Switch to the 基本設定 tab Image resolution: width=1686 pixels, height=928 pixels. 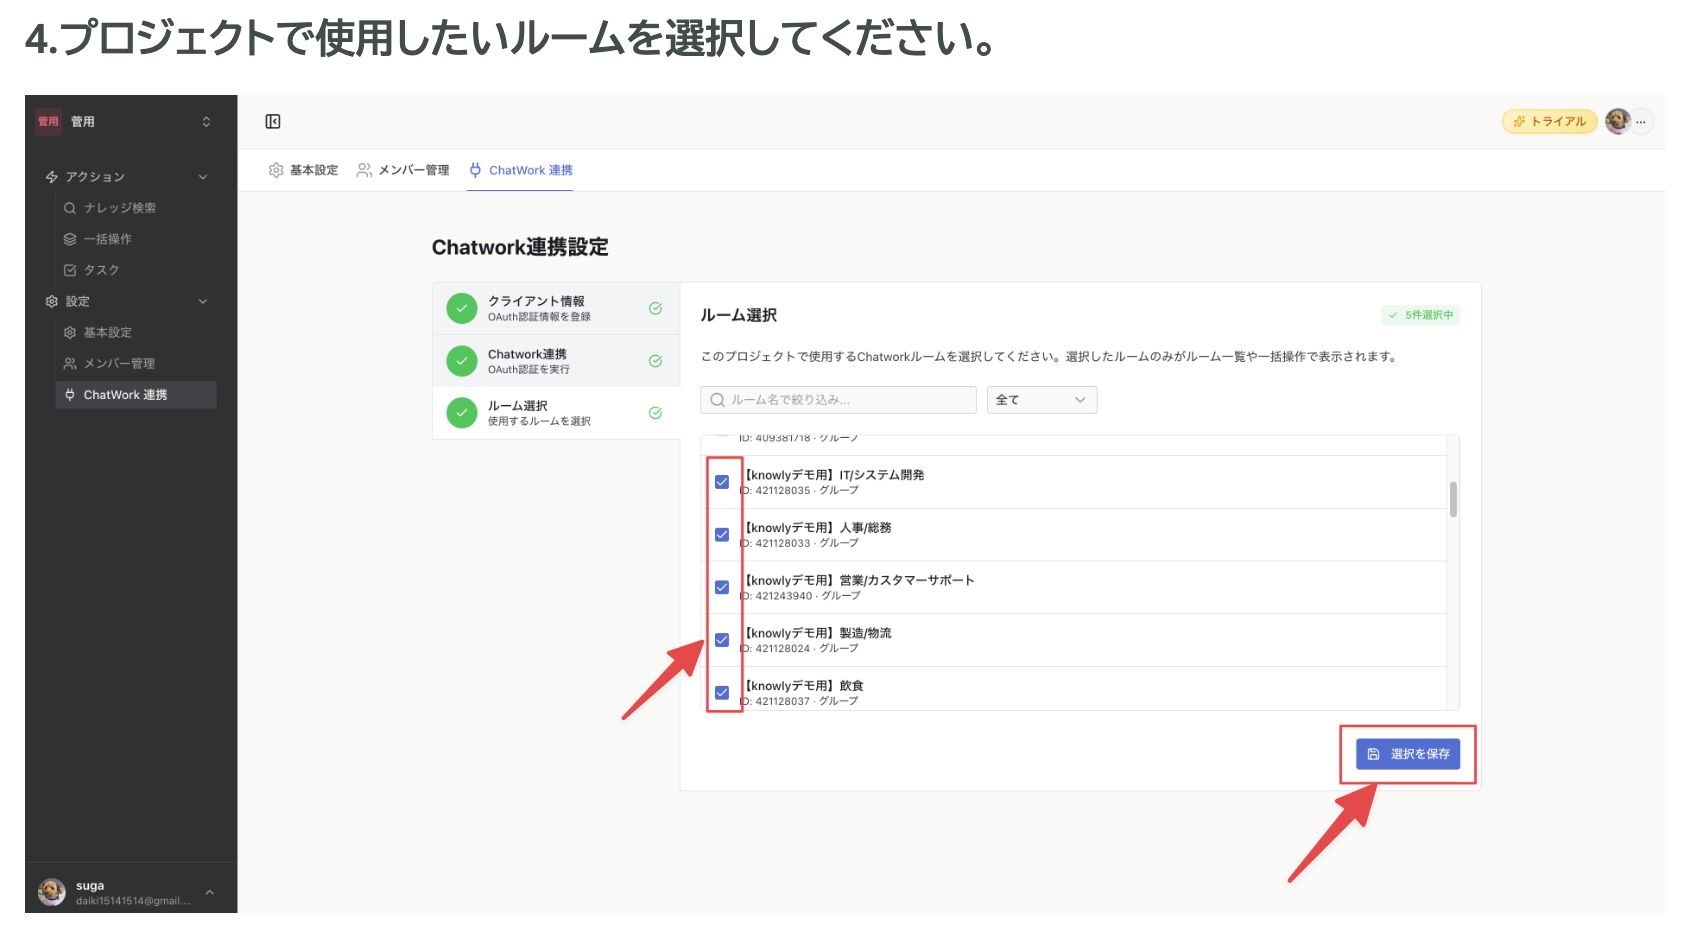coord(312,169)
